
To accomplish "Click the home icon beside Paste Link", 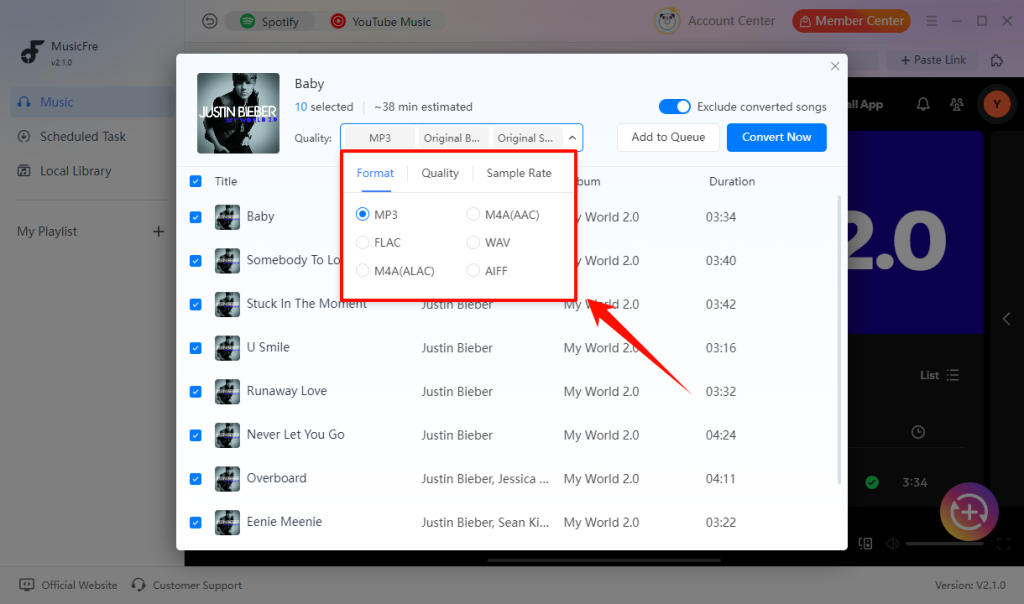I will point(997,60).
